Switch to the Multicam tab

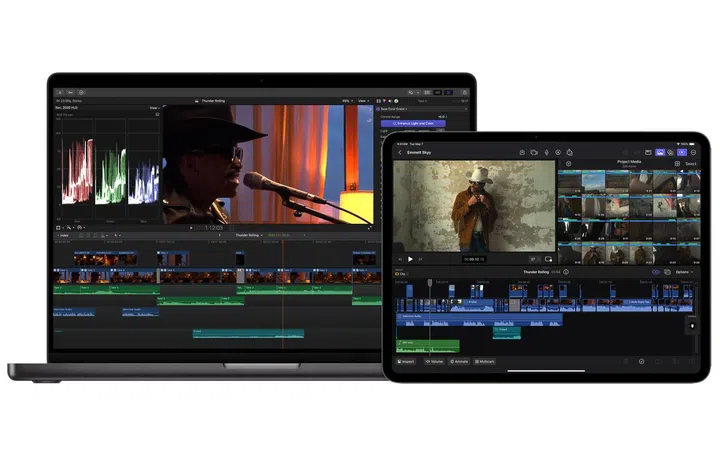(485, 361)
